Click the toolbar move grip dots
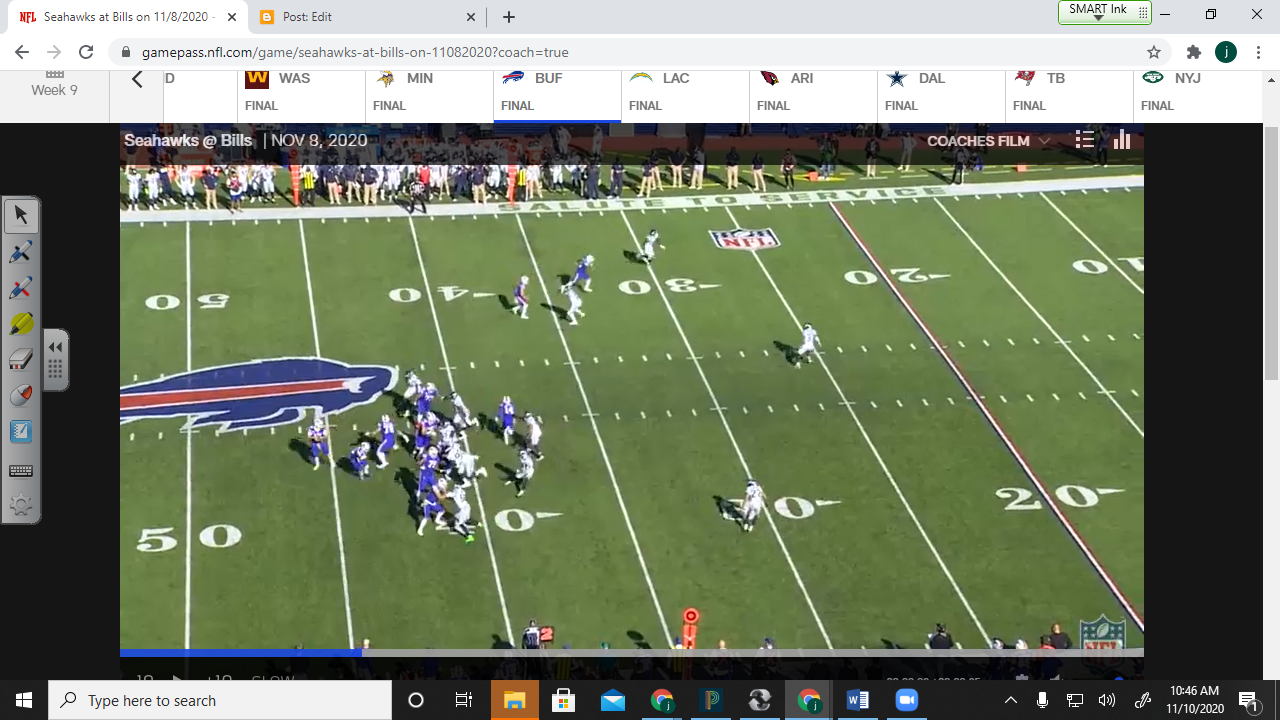The image size is (1280, 720). (x=55, y=371)
